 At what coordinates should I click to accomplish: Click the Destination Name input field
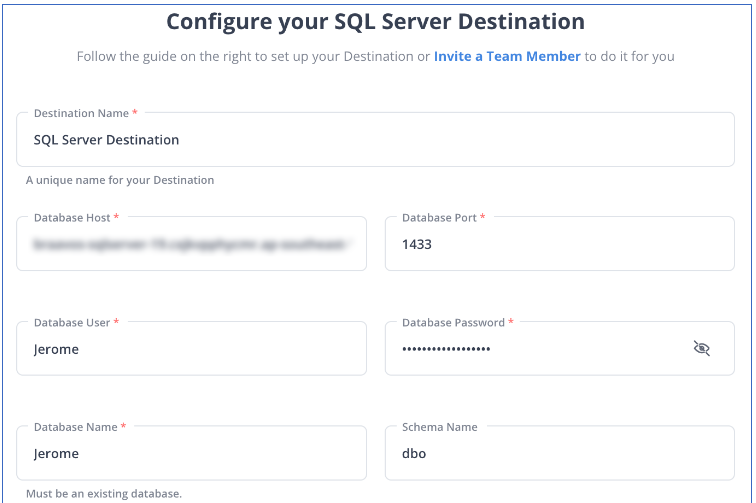375,140
